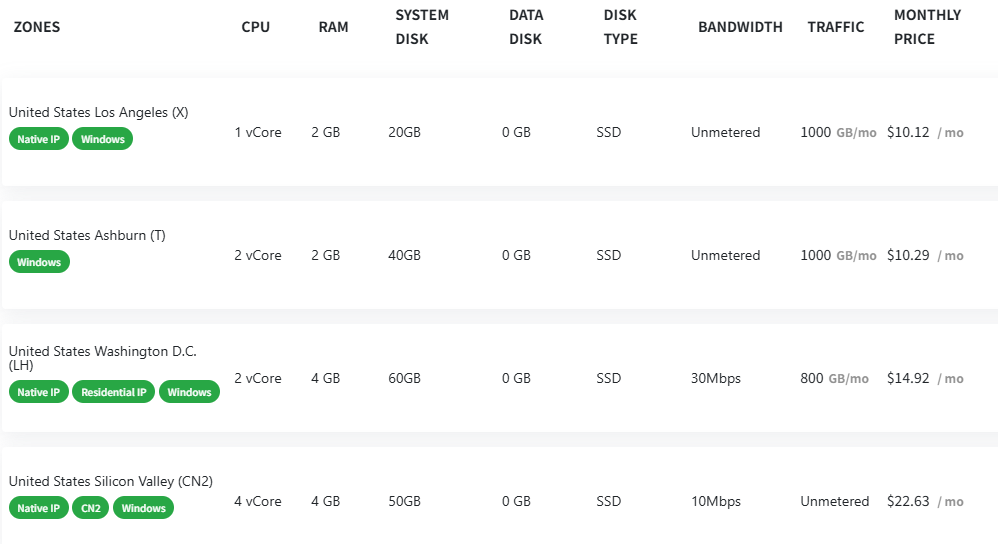Image resolution: width=998 pixels, height=544 pixels.
Task: Click the Residential IP badge
Action: (114, 392)
